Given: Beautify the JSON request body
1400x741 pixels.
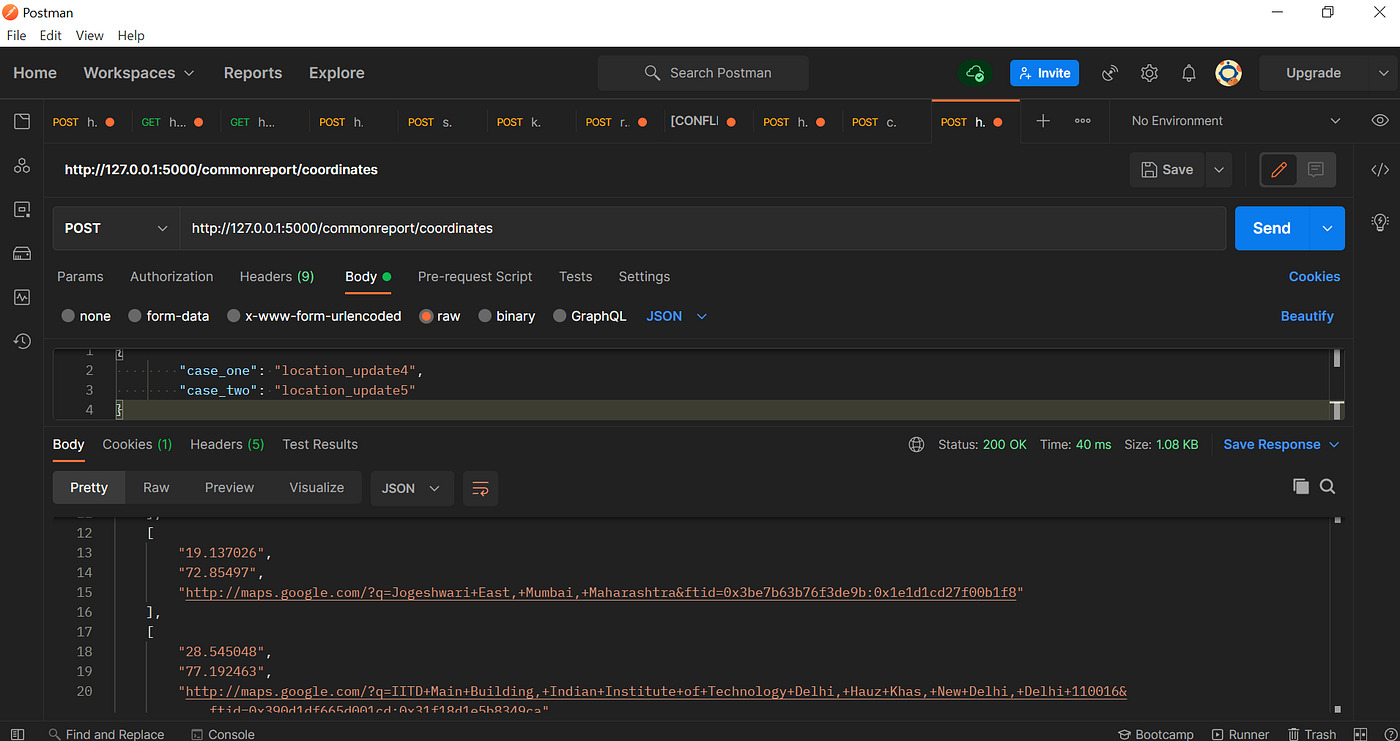Looking at the screenshot, I should pos(1307,315).
